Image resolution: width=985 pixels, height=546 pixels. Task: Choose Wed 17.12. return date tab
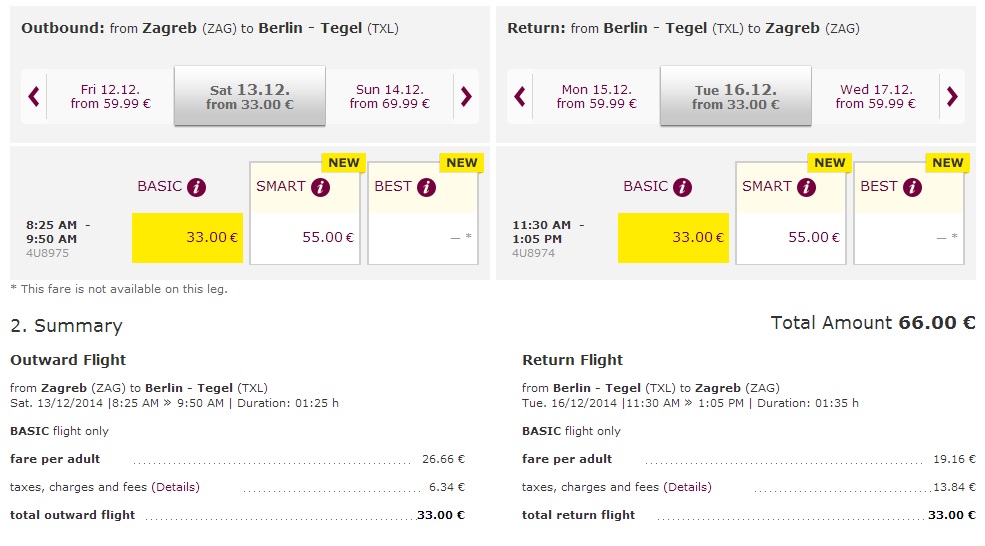(875, 96)
